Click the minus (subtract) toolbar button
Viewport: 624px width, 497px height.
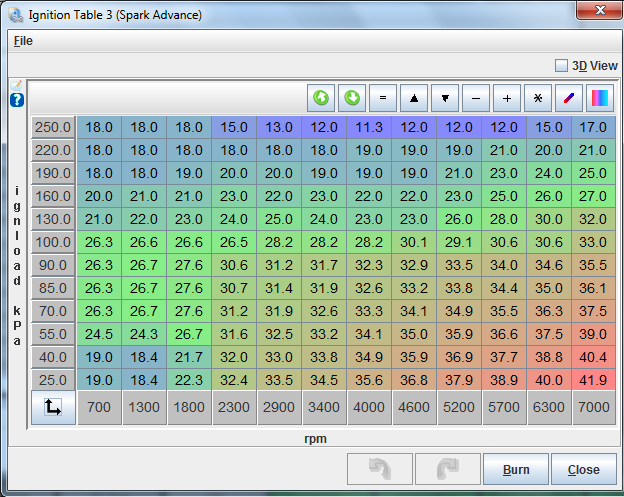(476, 98)
